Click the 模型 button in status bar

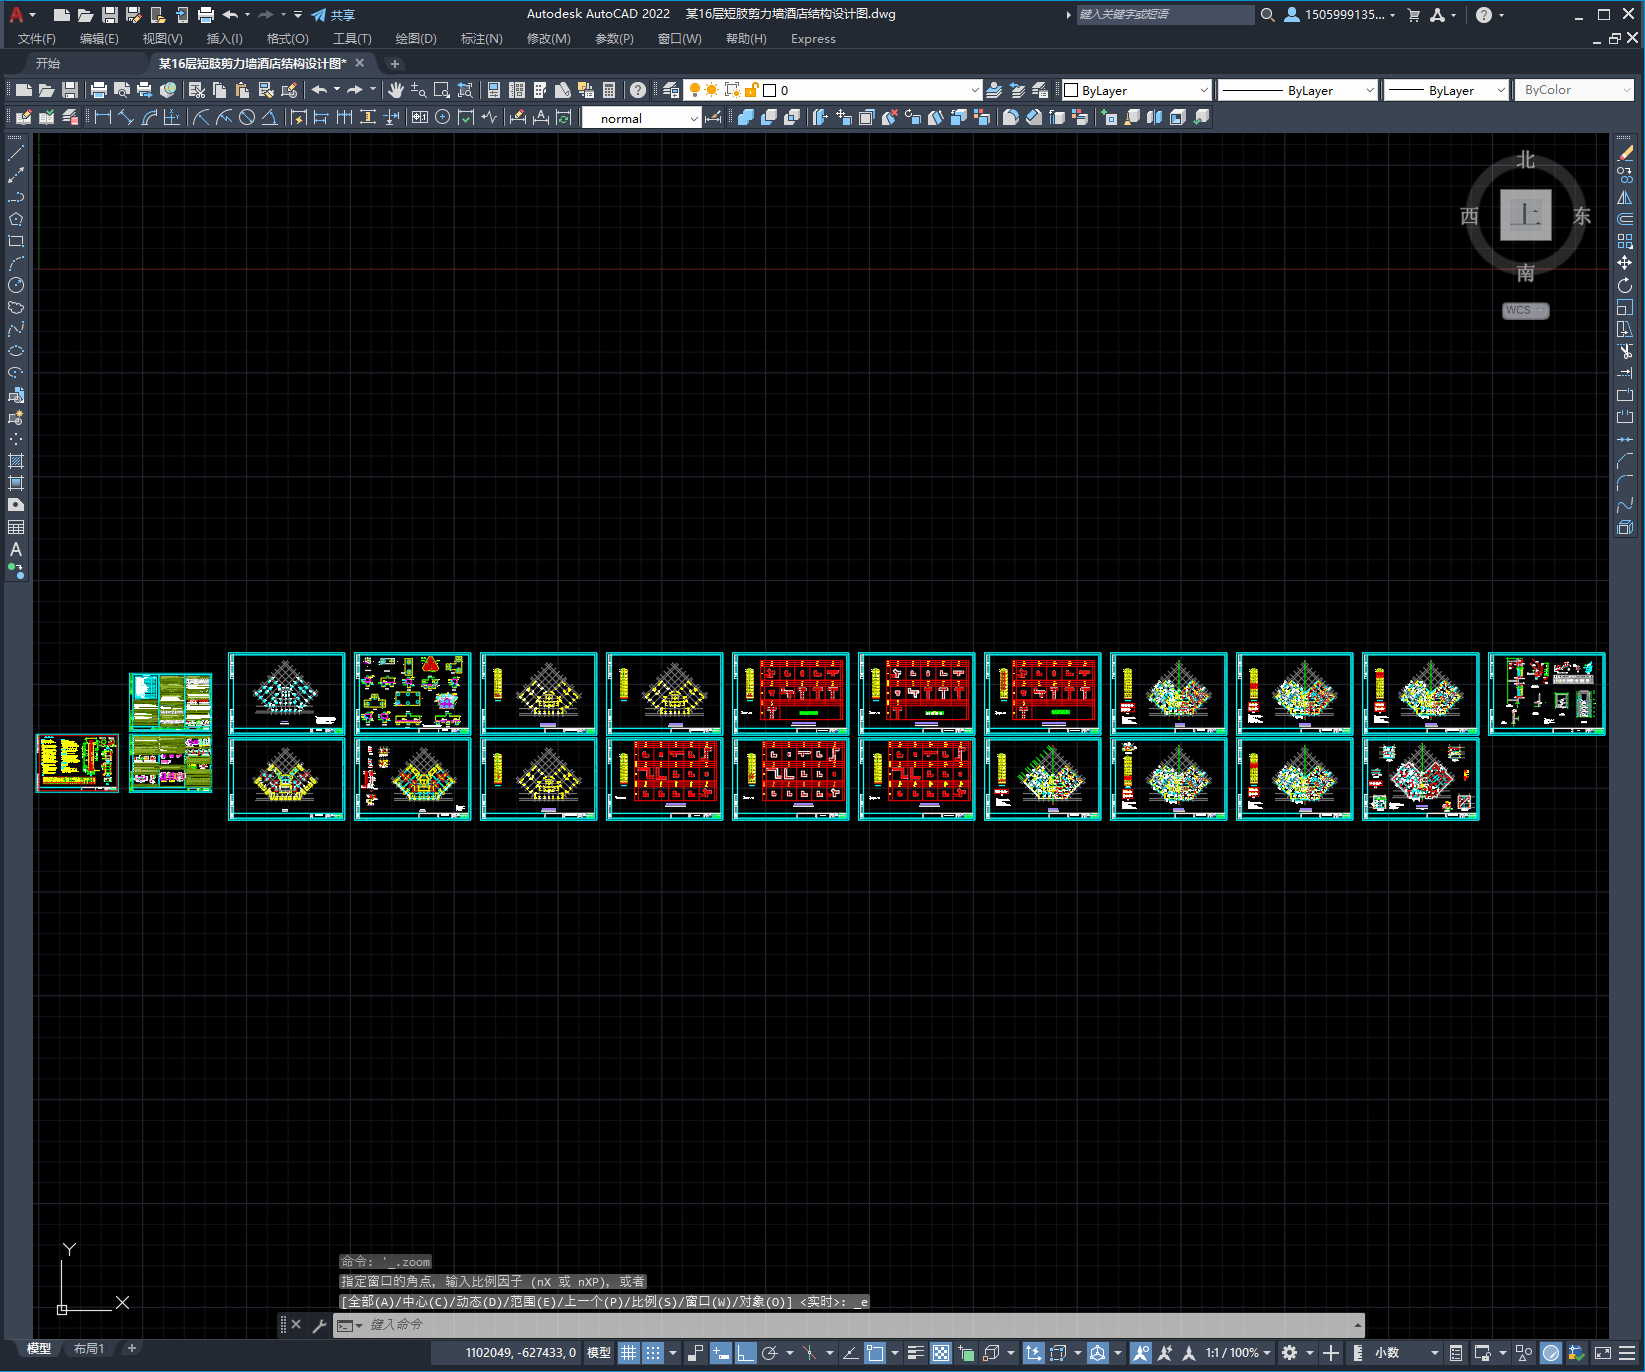pos(599,1353)
